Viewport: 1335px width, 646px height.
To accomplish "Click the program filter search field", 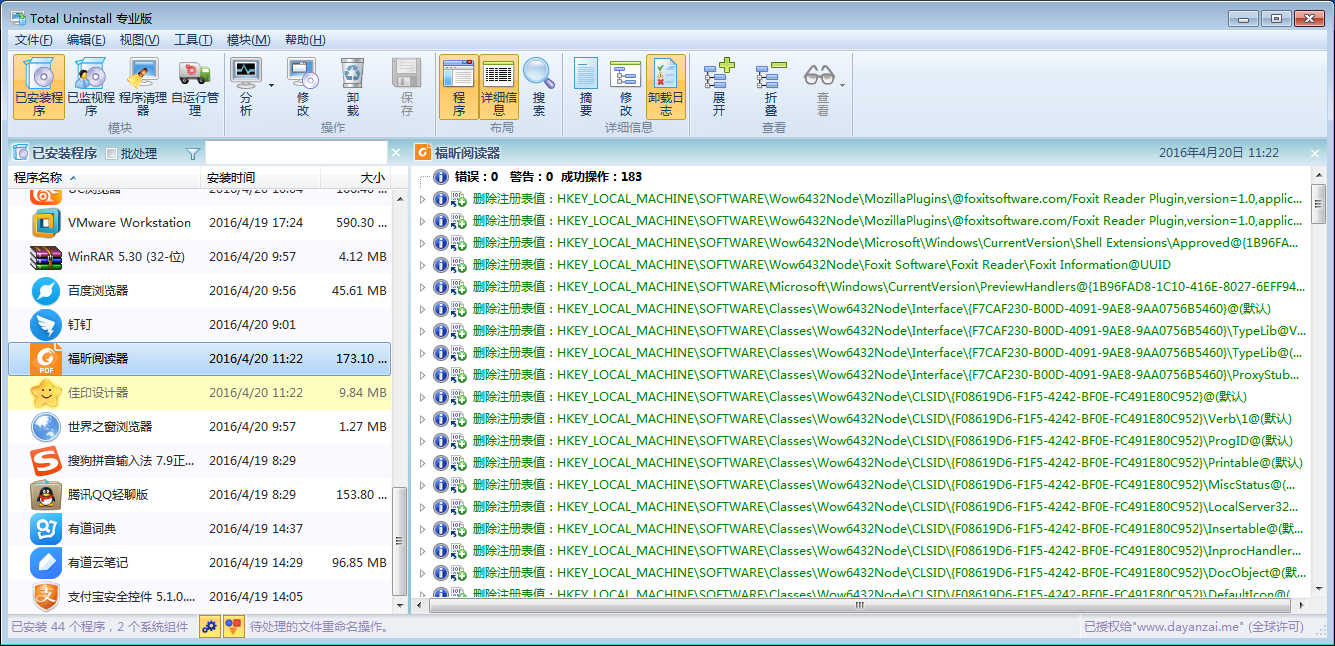I will coord(295,153).
